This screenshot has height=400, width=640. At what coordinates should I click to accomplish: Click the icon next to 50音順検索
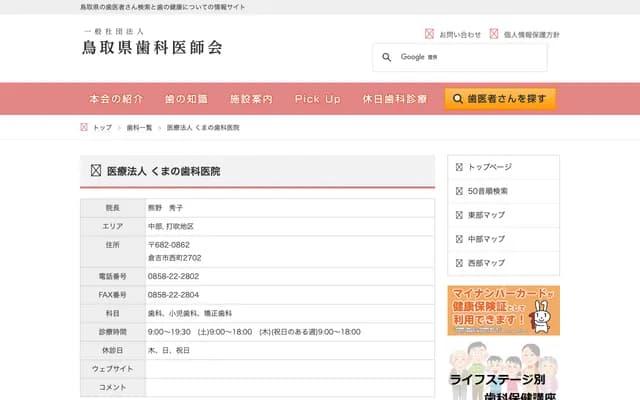(459, 191)
